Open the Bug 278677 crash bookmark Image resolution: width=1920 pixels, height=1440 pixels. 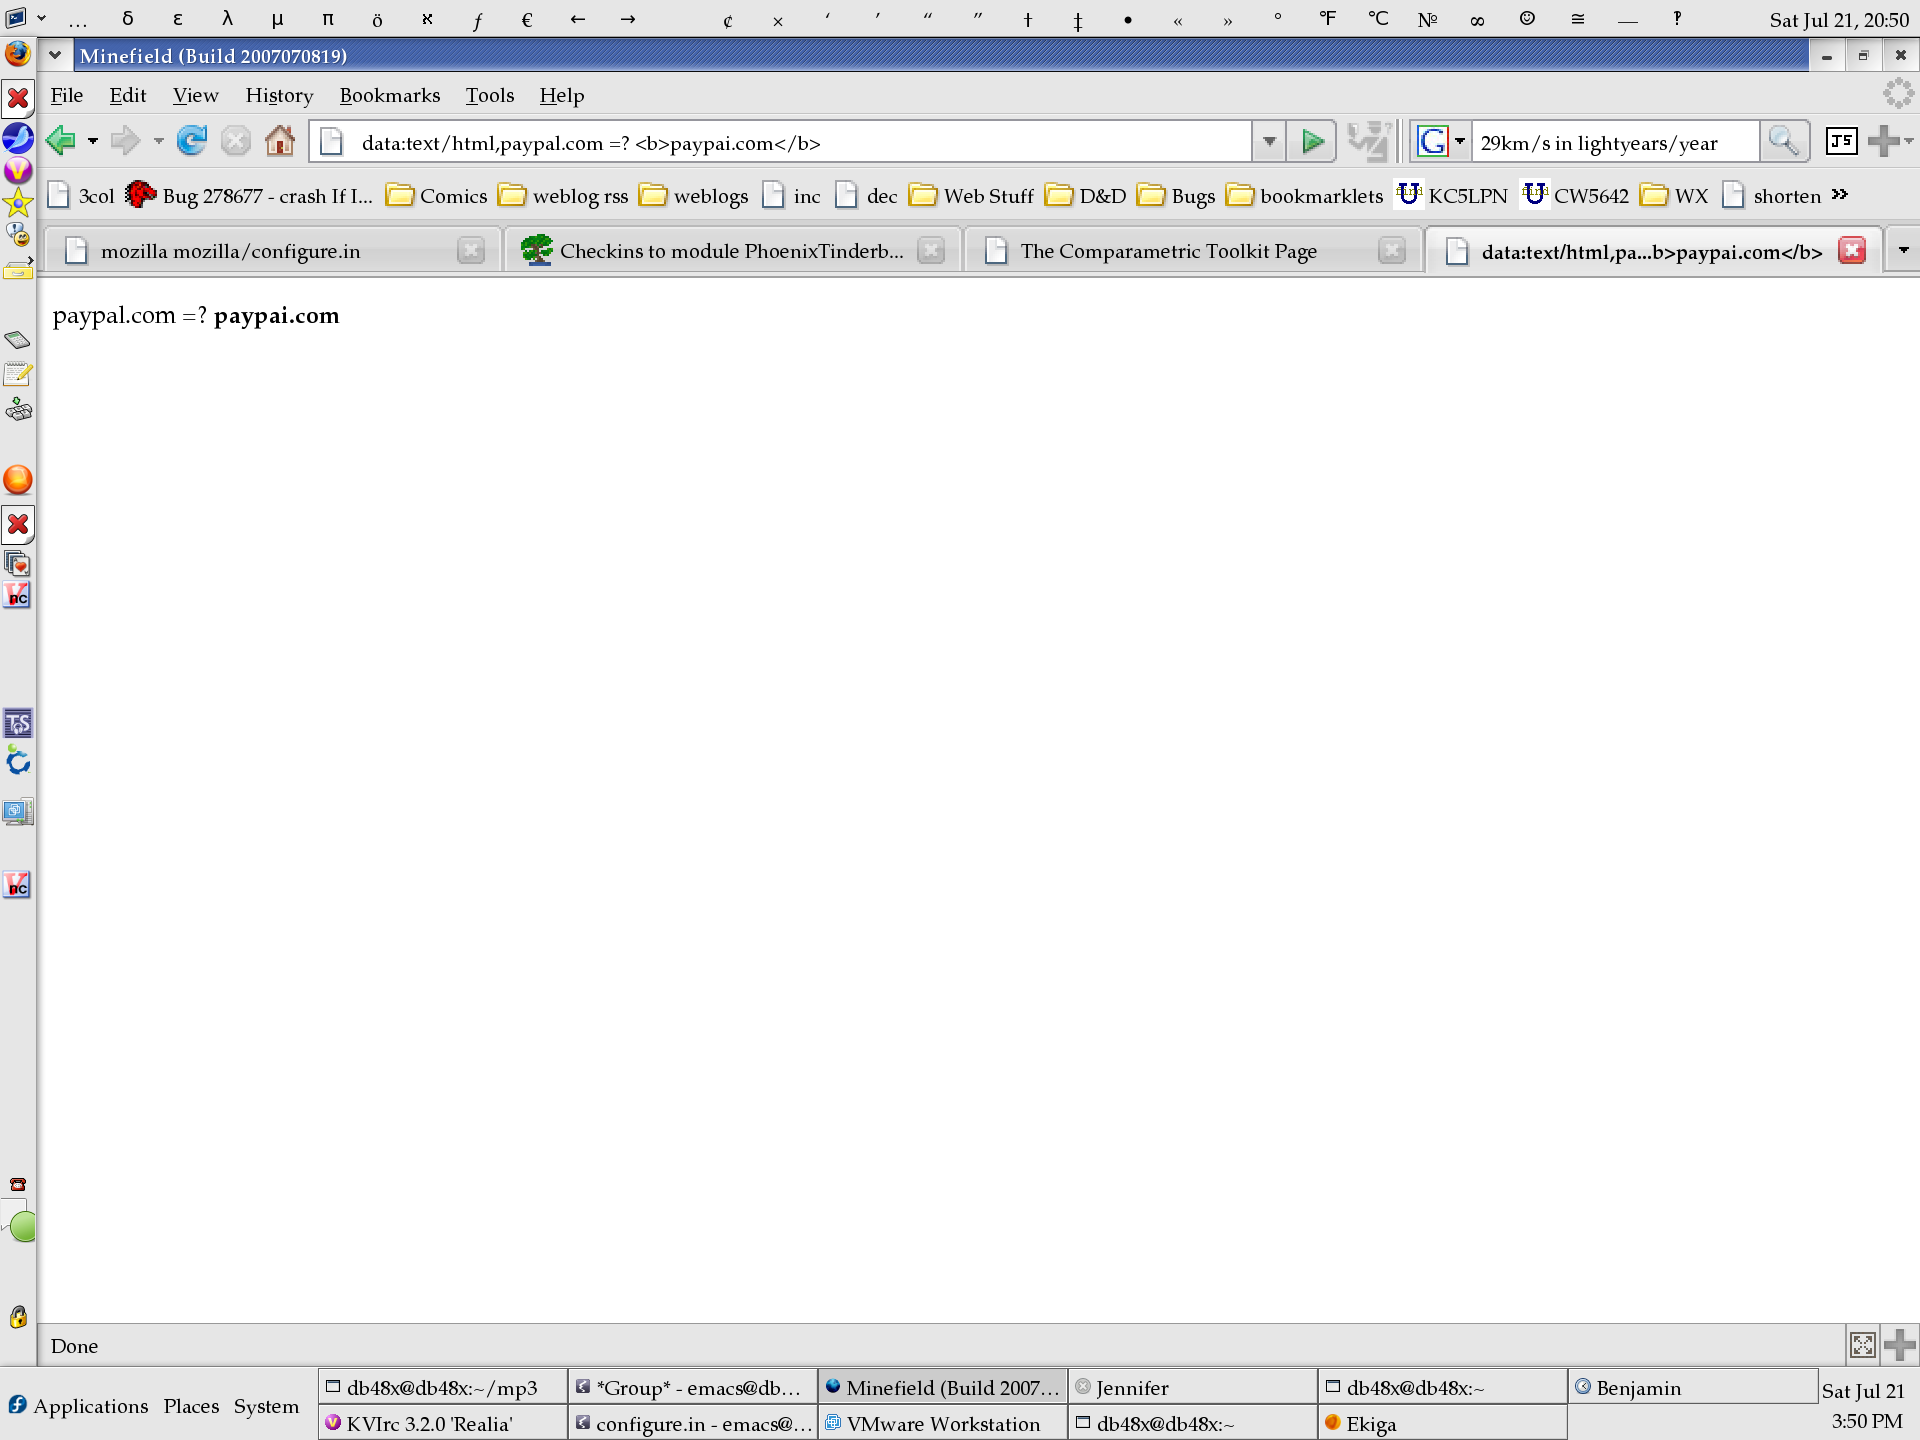(248, 195)
